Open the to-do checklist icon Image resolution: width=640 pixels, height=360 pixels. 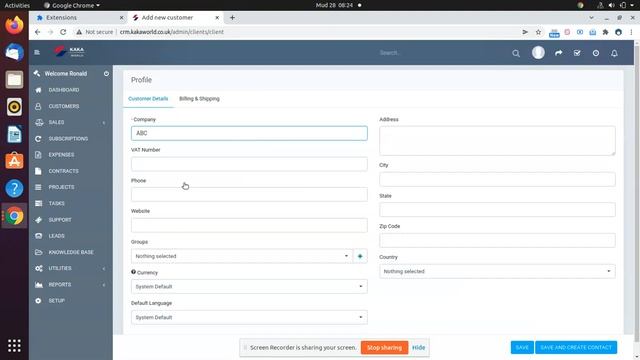pyautogui.click(x=577, y=53)
